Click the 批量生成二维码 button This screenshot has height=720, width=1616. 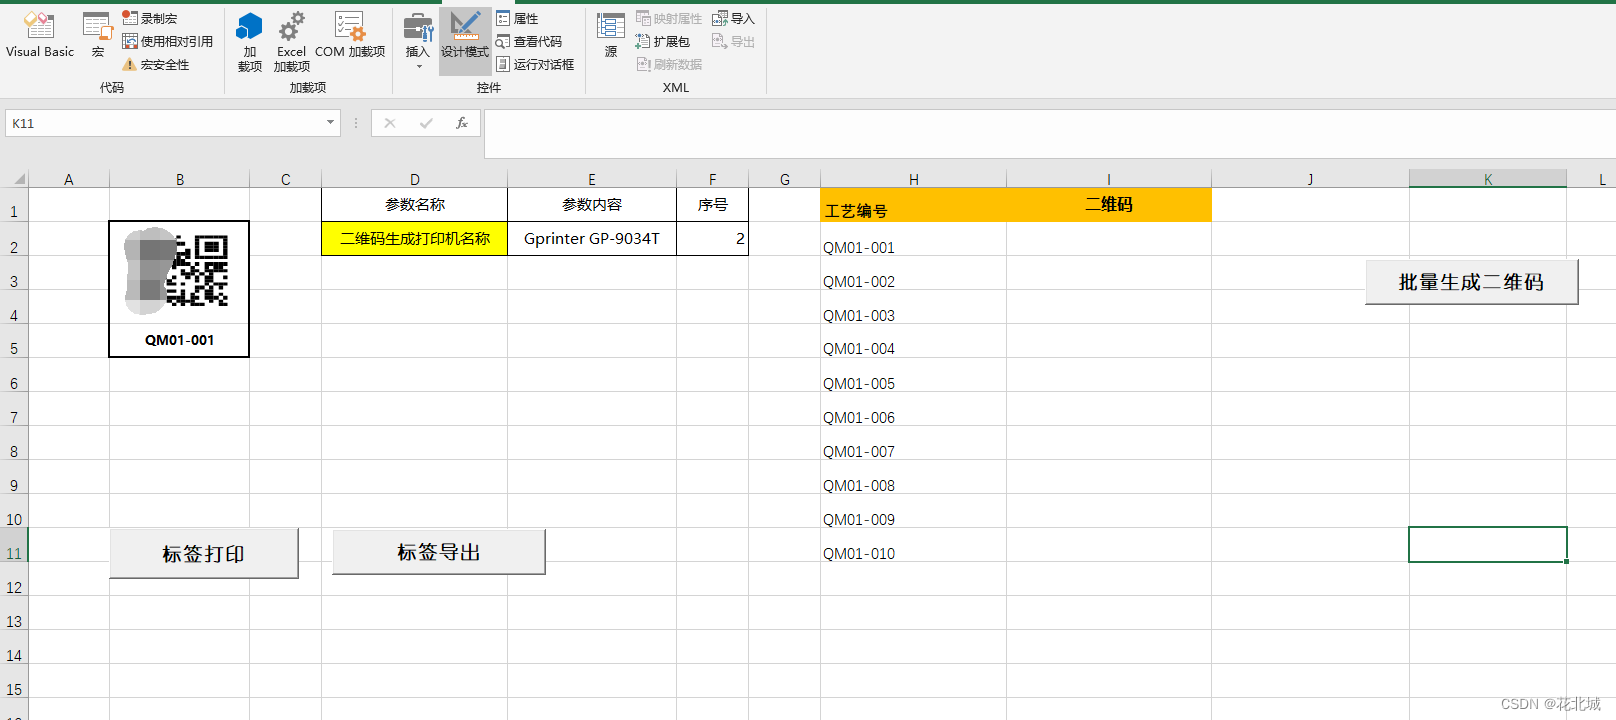point(1471,282)
